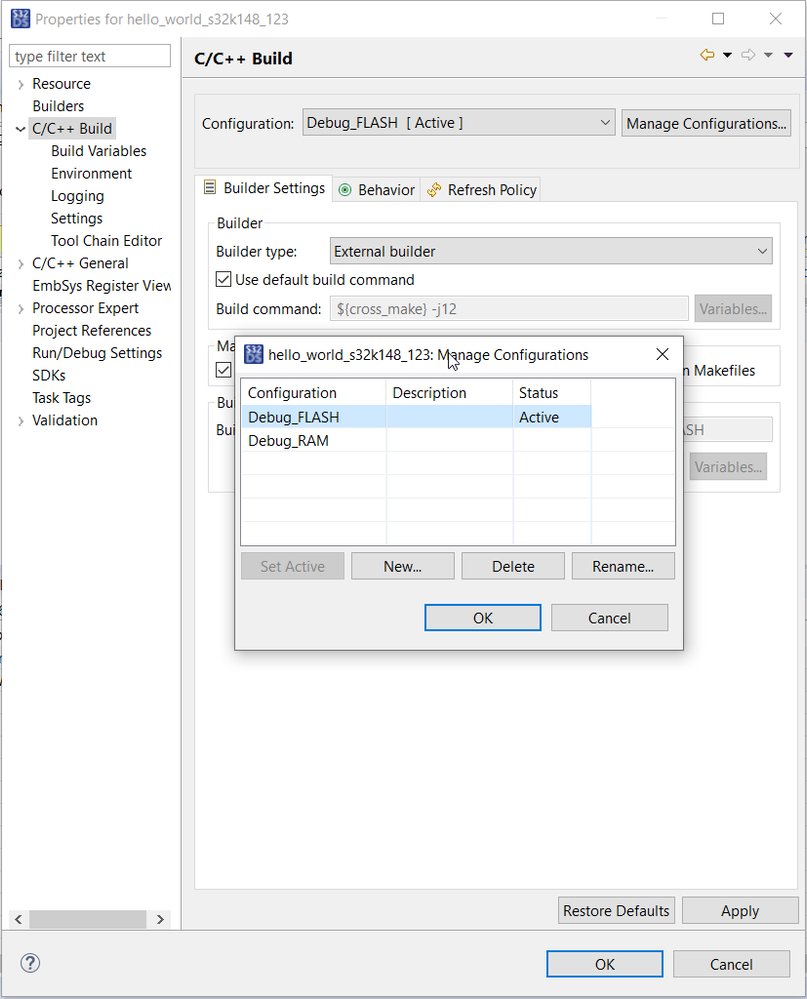Click OK at bottom of Properties window
The image size is (807, 999).
coord(604,965)
